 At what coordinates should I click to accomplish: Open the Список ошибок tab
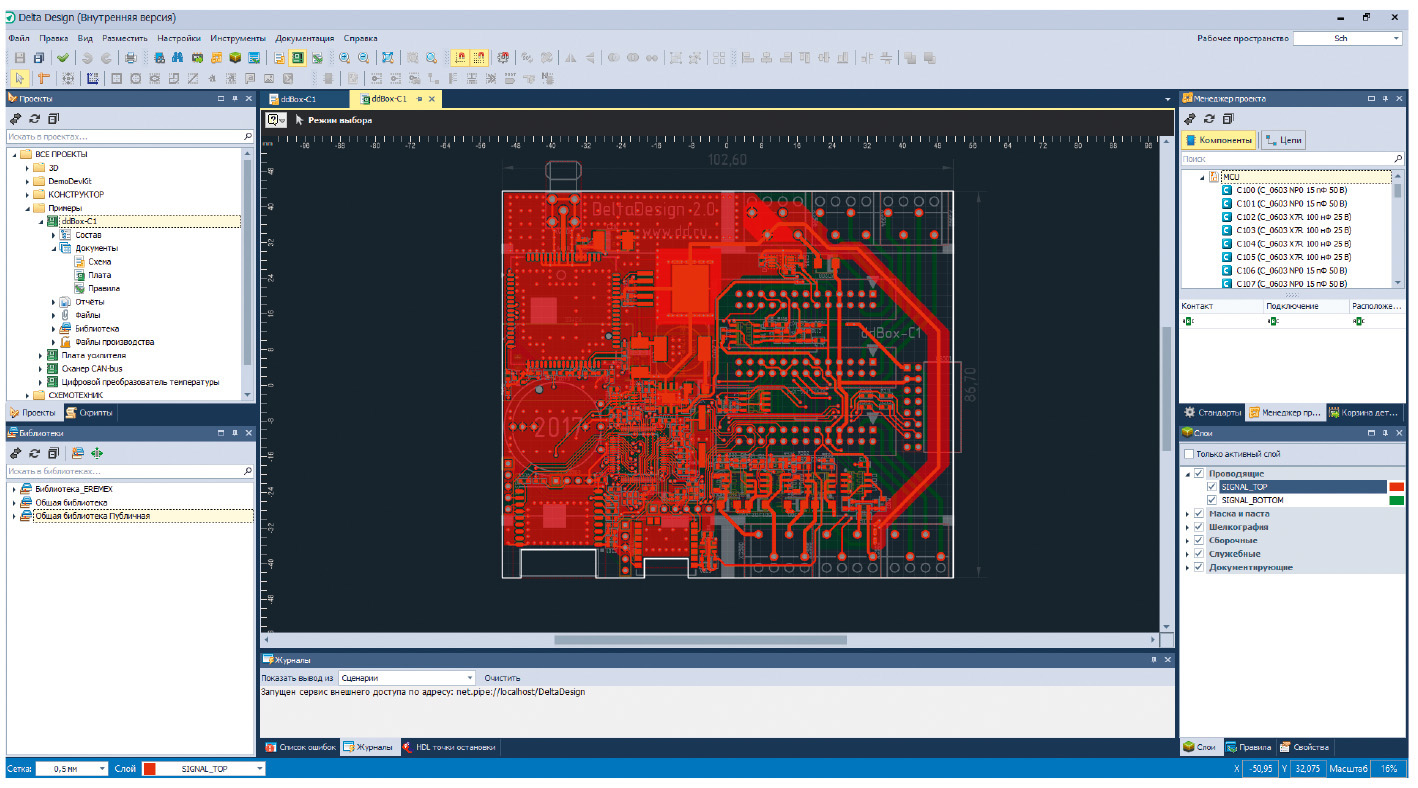301,747
